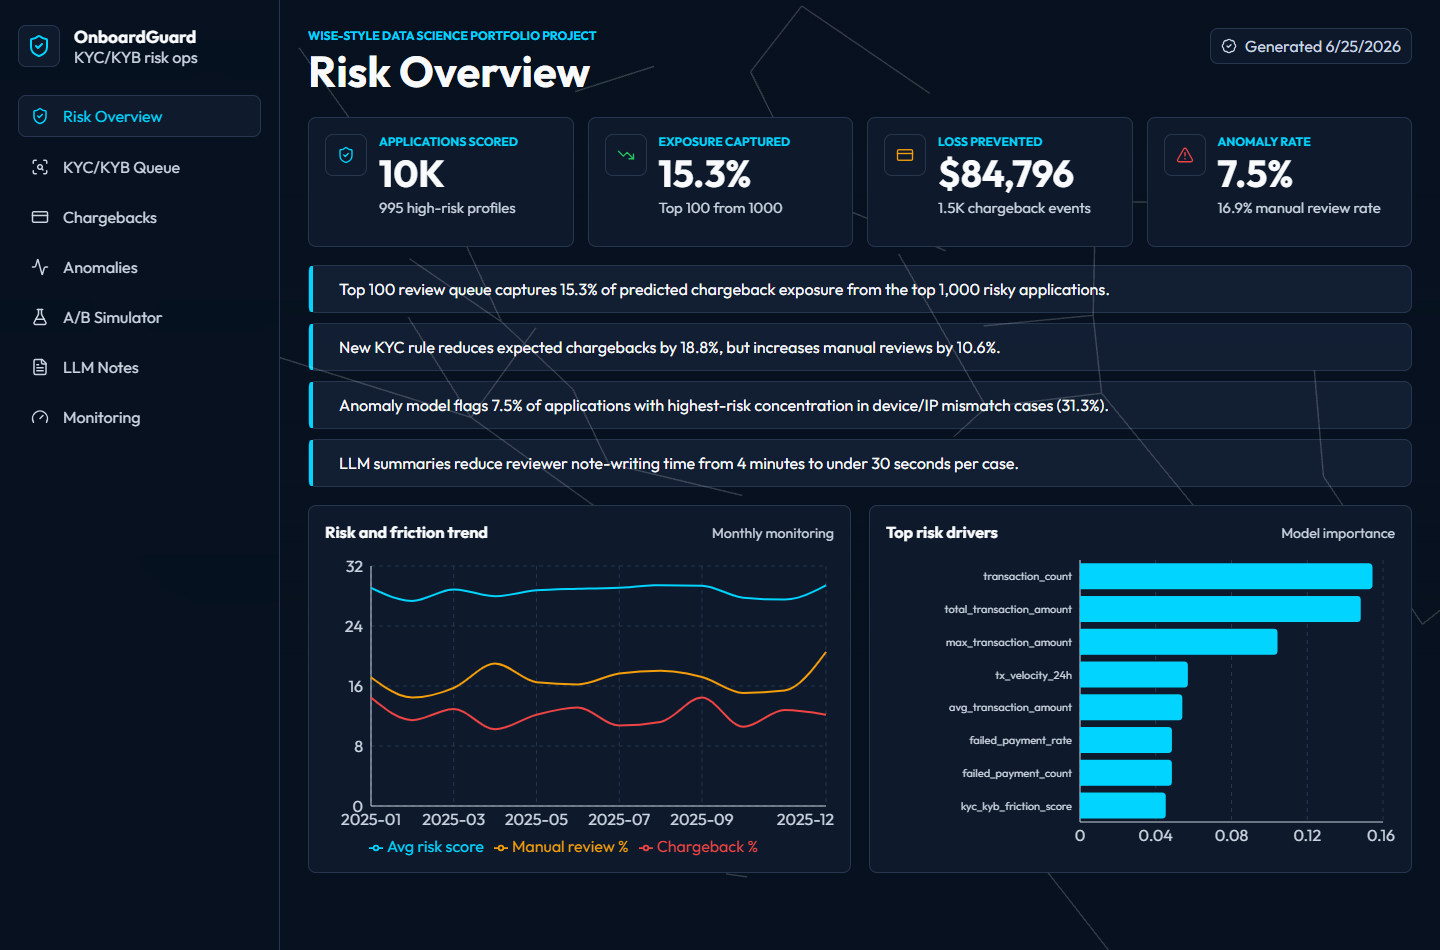
Task: Click the Chargebacks card icon in sidebar
Action: (x=40, y=217)
